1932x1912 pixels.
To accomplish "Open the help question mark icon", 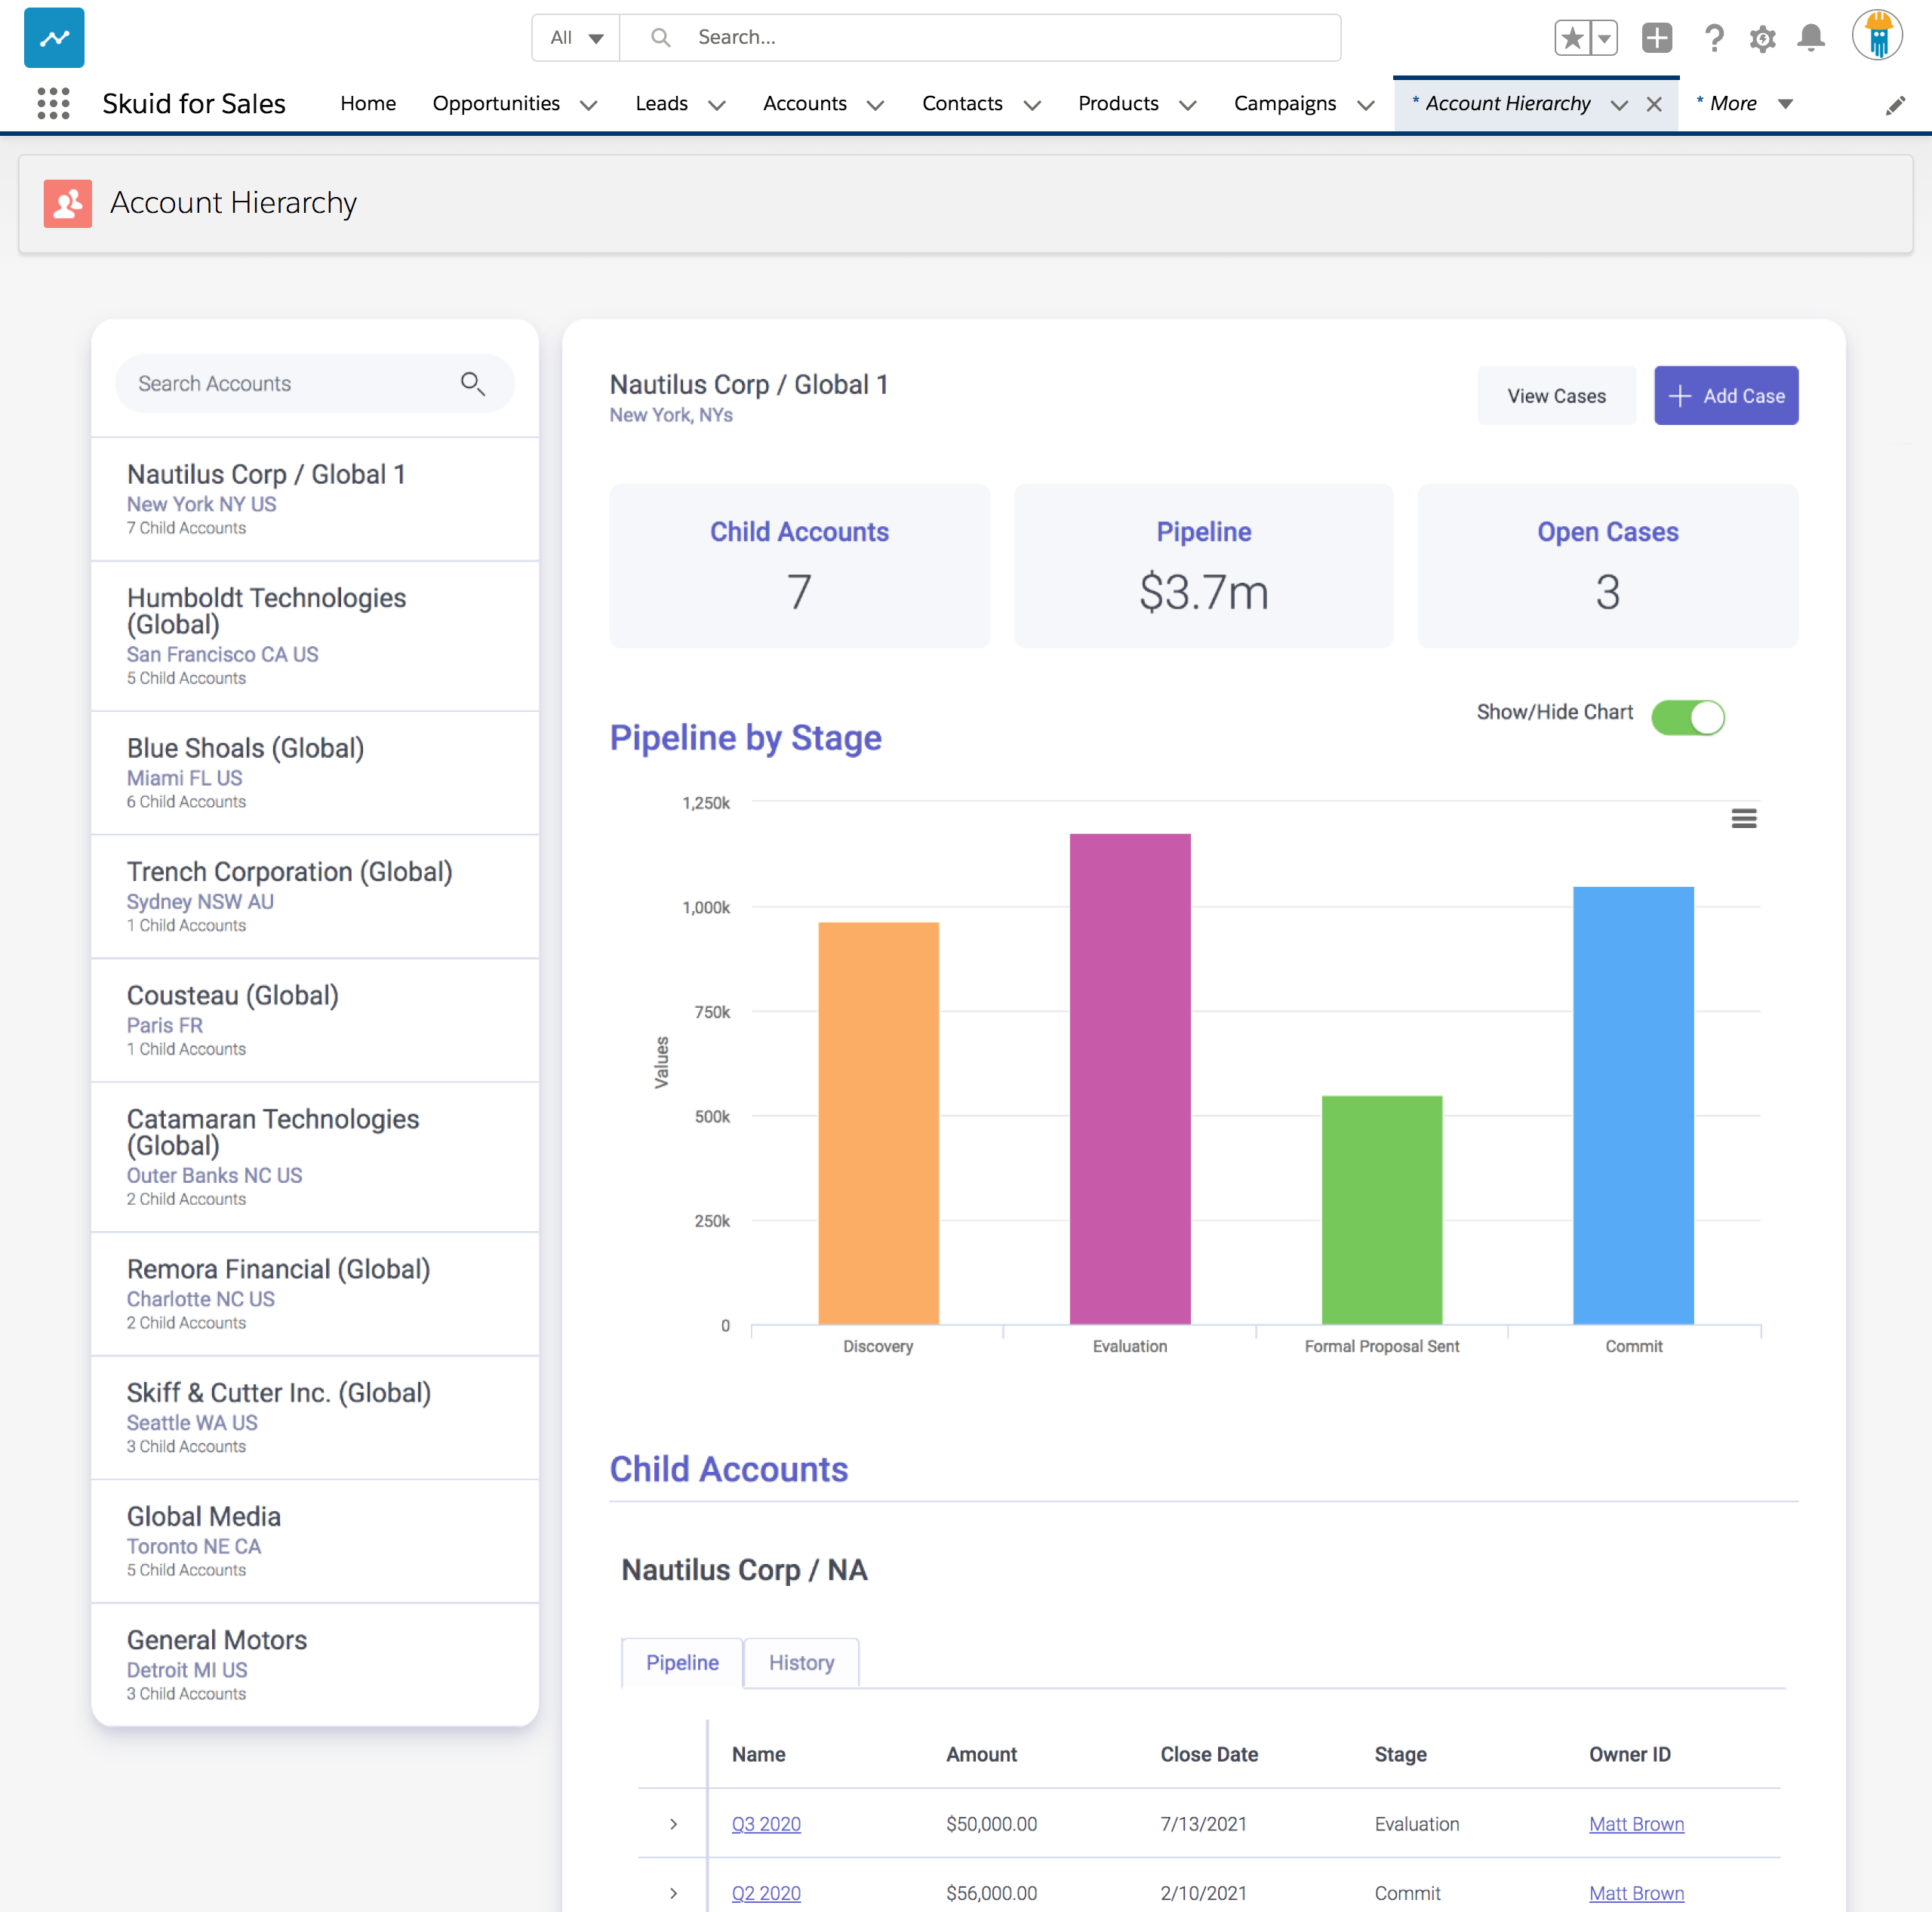I will [x=1714, y=38].
